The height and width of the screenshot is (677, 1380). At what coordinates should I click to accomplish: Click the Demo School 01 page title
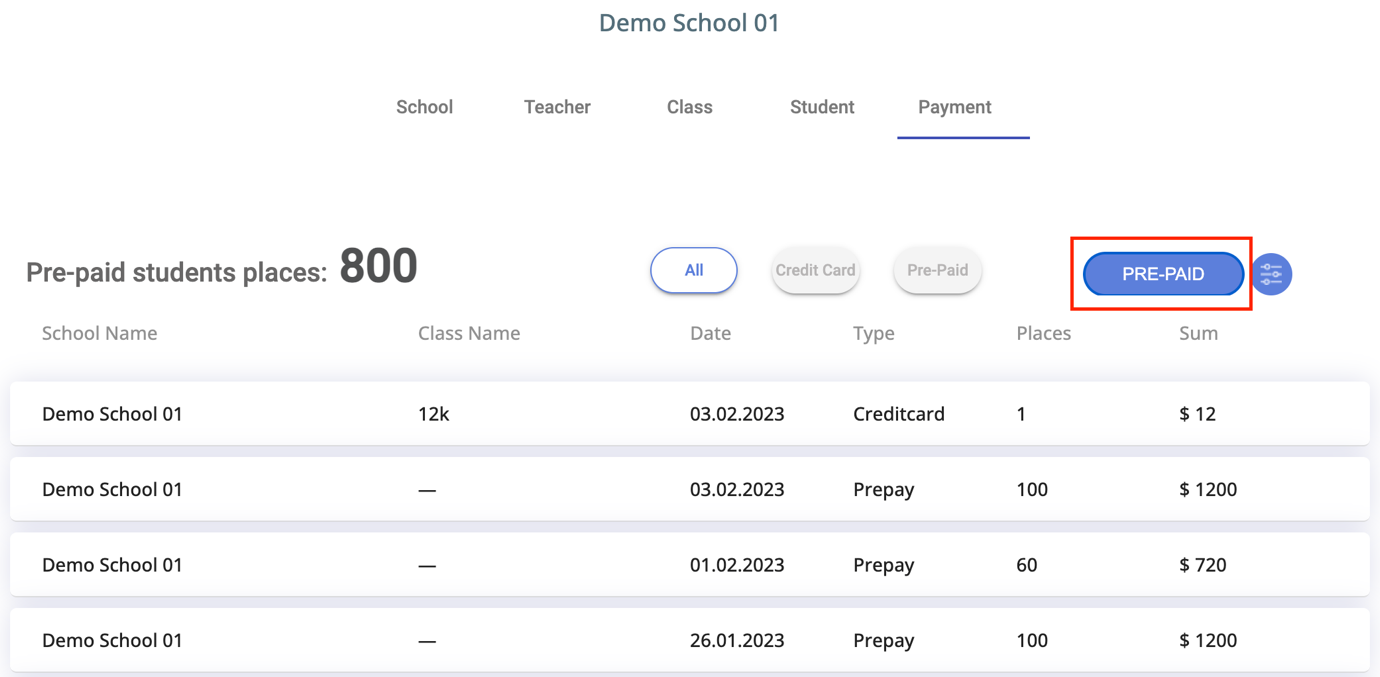coord(689,23)
